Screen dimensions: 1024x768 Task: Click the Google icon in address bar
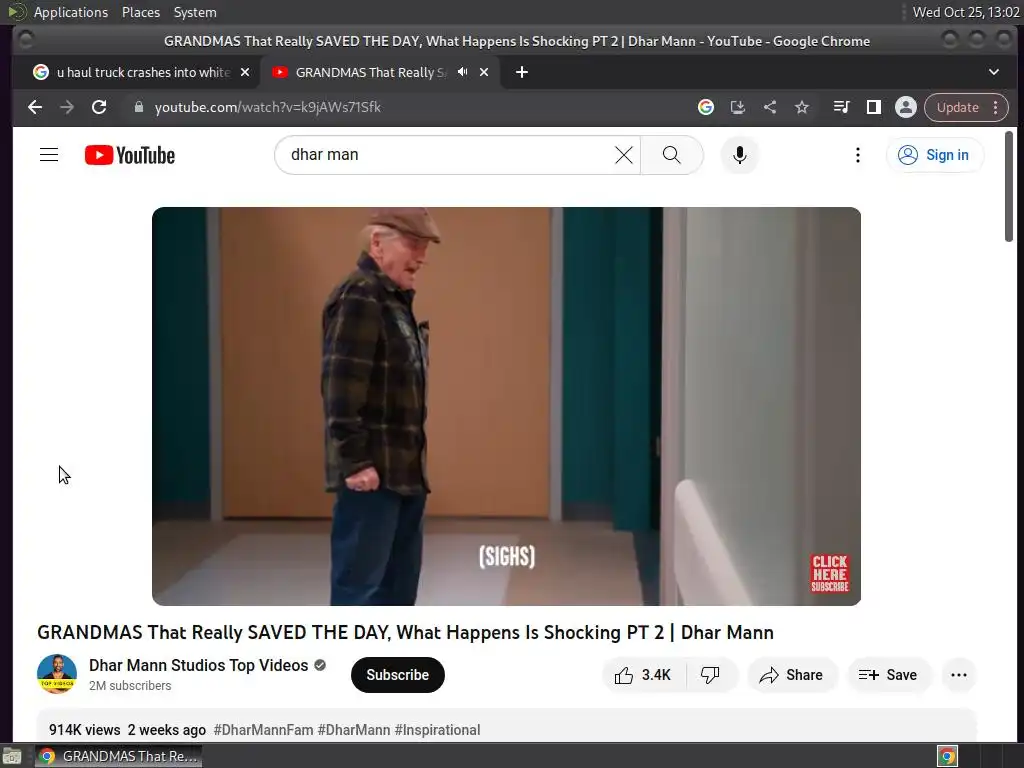(x=705, y=107)
